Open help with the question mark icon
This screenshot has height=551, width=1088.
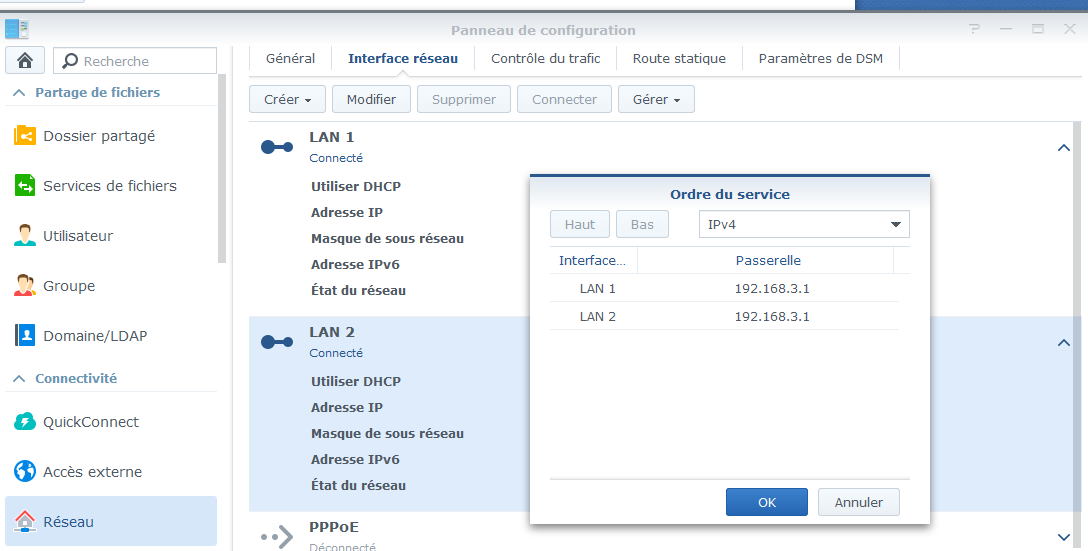976,29
